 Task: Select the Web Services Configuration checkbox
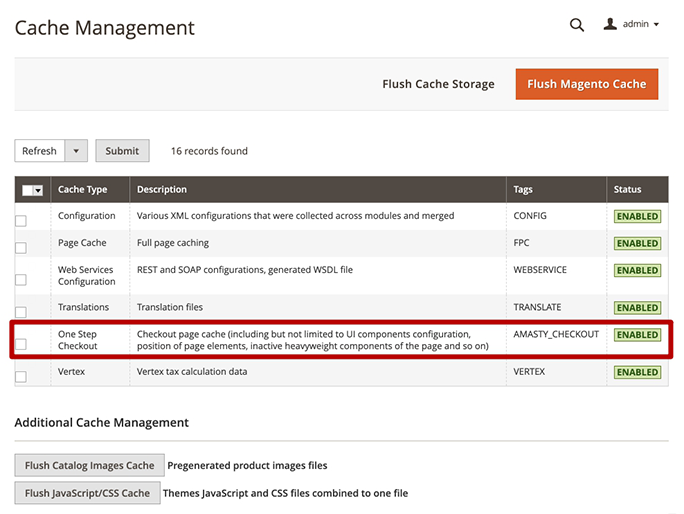point(21,280)
